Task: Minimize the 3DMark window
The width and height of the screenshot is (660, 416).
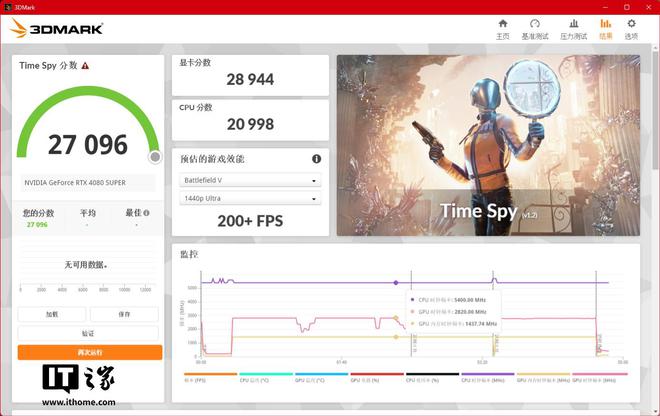Action: (605, 7)
